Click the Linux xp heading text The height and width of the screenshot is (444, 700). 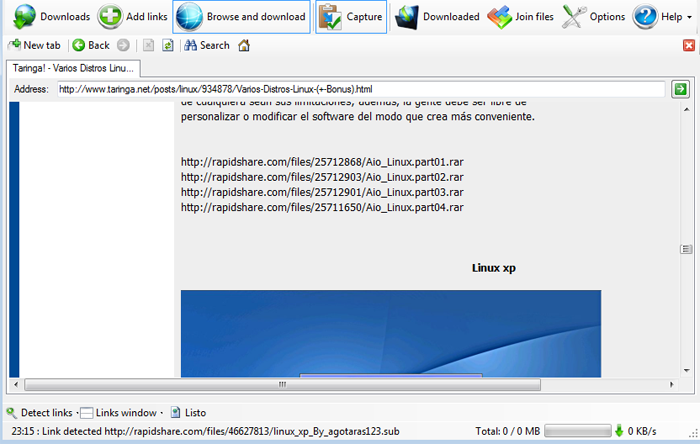click(x=494, y=268)
